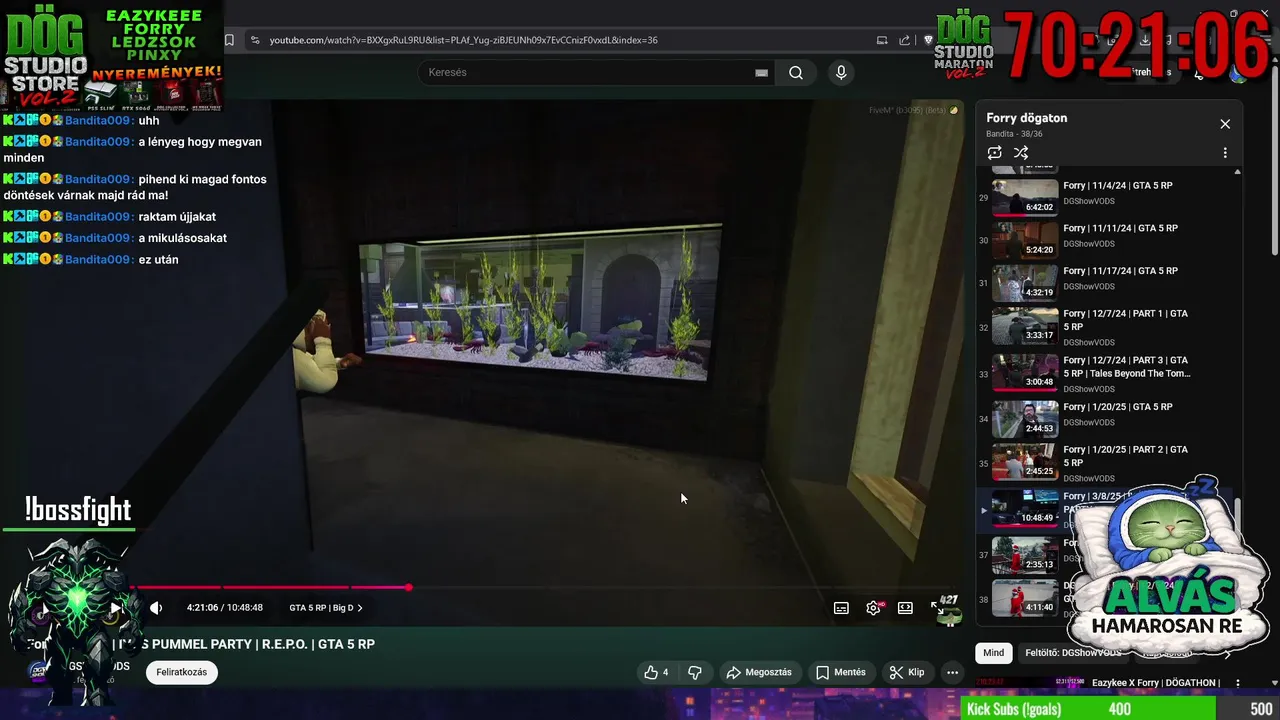This screenshot has width=1280, height=720.
Task: Click the bookmark icon left of address bar
Action: pos(229,40)
